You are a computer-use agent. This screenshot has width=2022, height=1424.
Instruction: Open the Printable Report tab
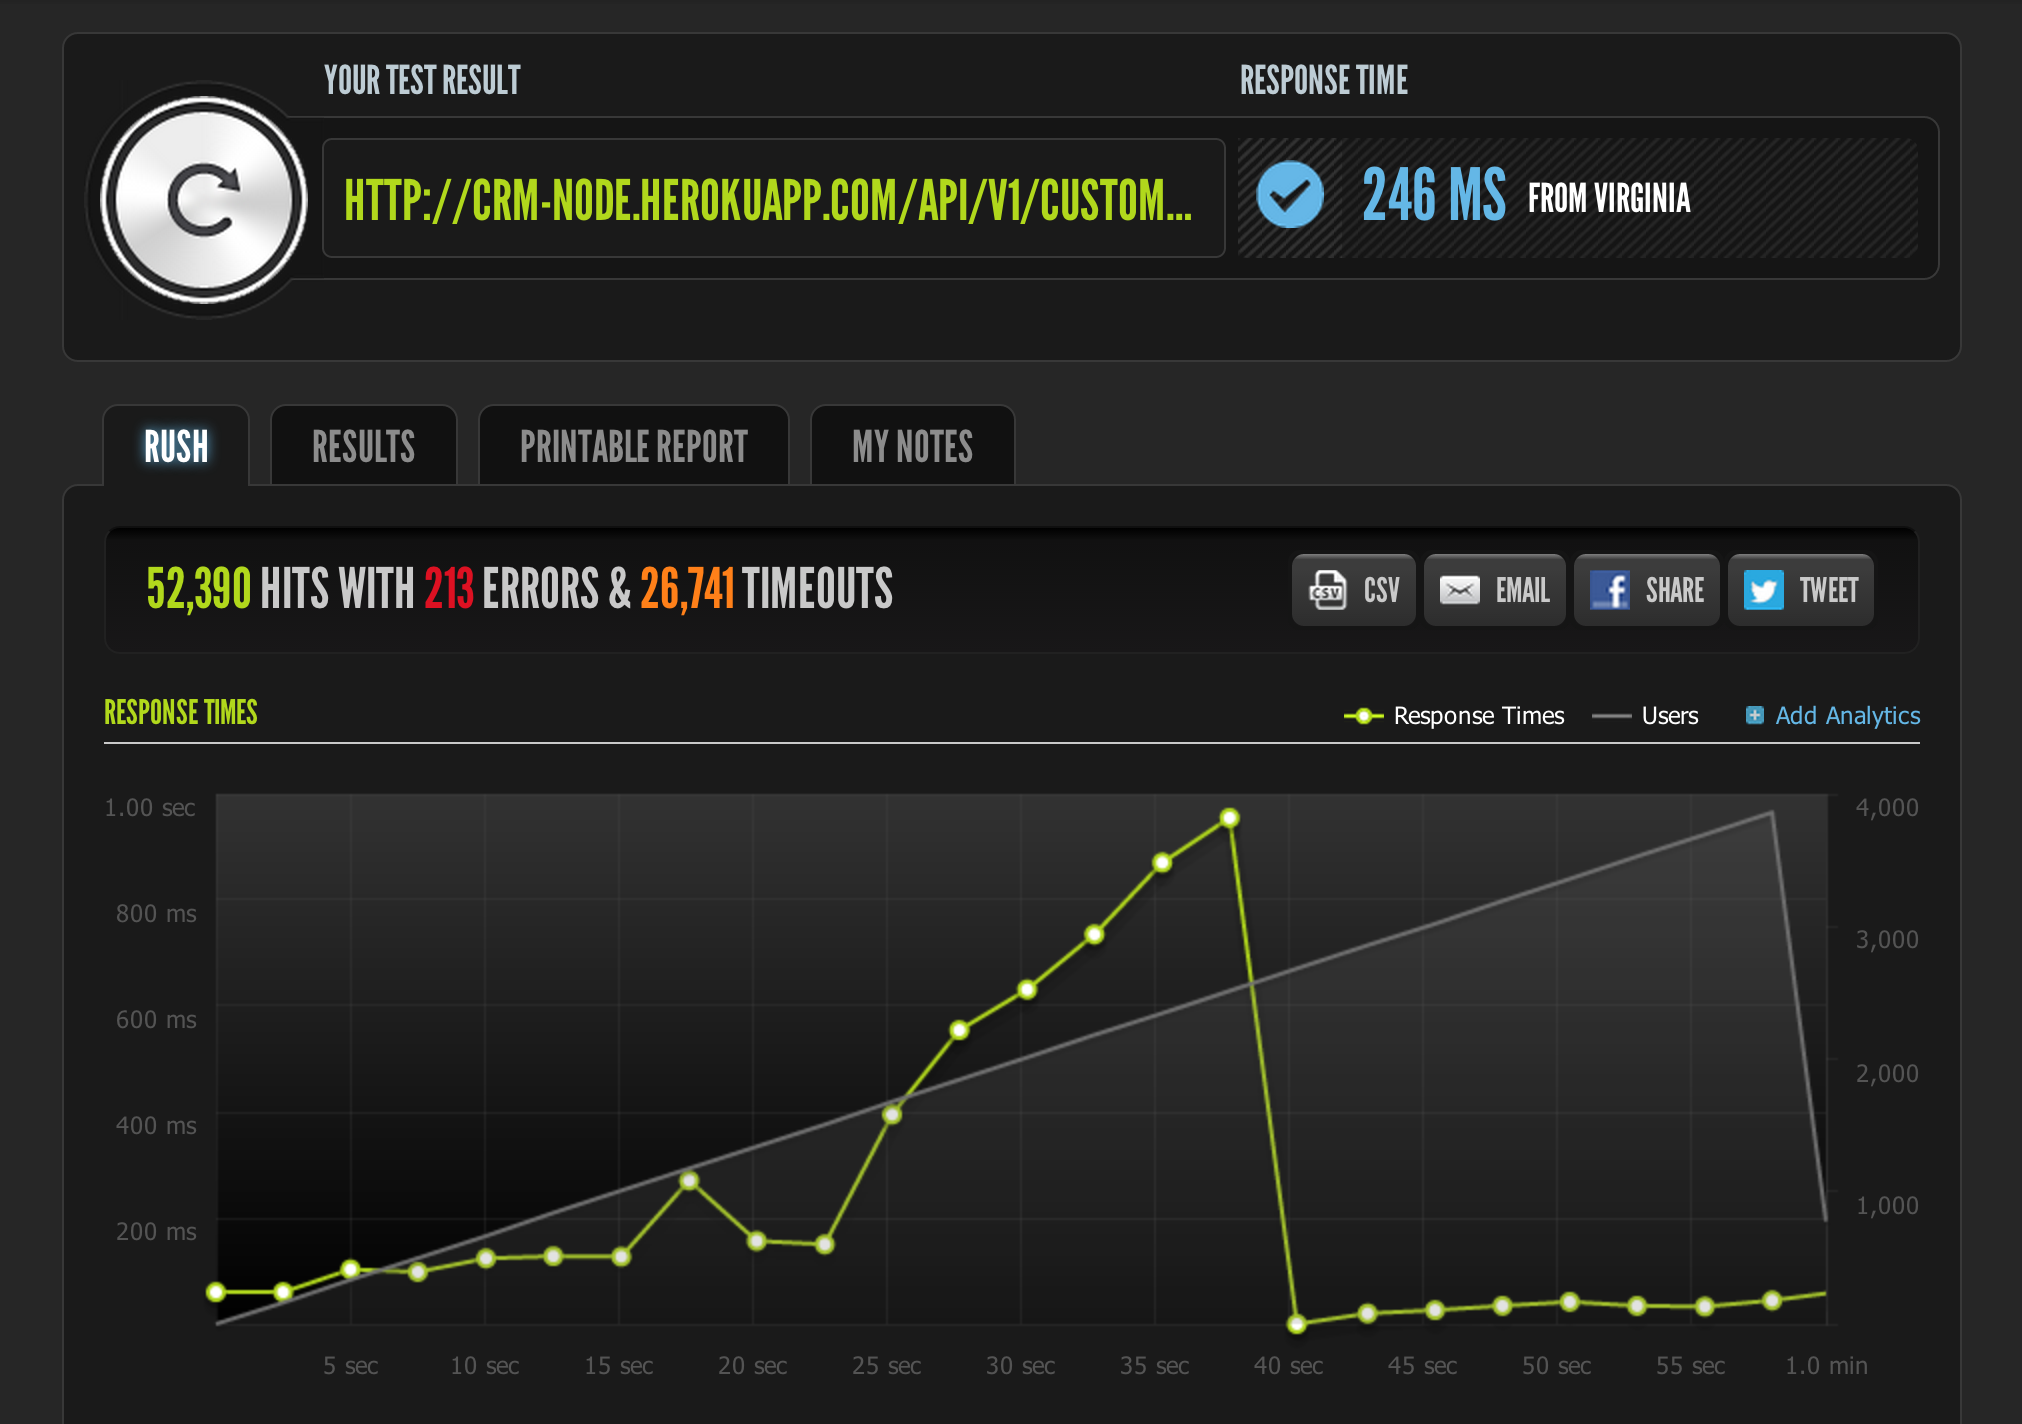click(x=634, y=446)
